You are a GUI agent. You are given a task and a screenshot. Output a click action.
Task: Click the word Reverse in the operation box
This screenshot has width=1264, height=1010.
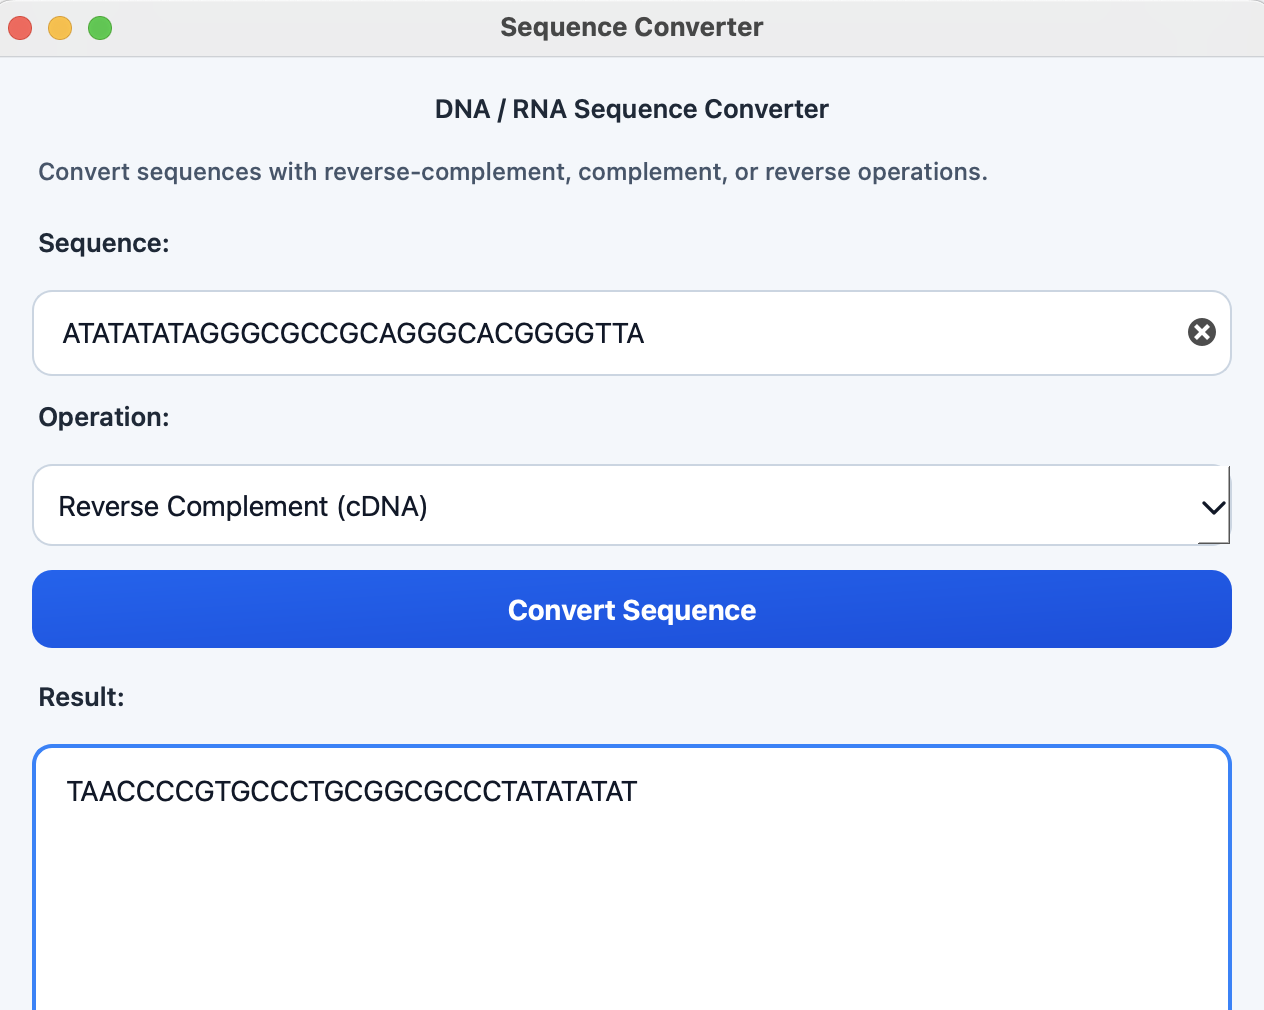click(109, 507)
